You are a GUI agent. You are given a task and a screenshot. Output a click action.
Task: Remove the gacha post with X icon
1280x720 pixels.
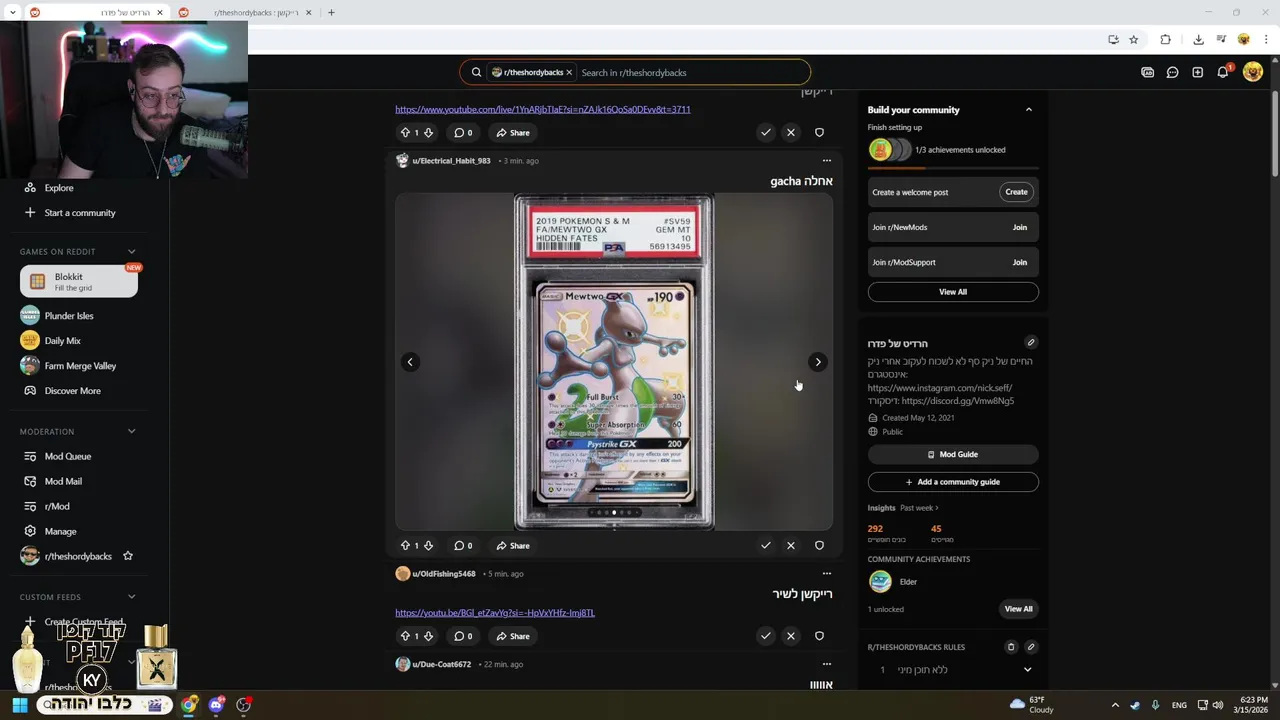click(x=791, y=545)
